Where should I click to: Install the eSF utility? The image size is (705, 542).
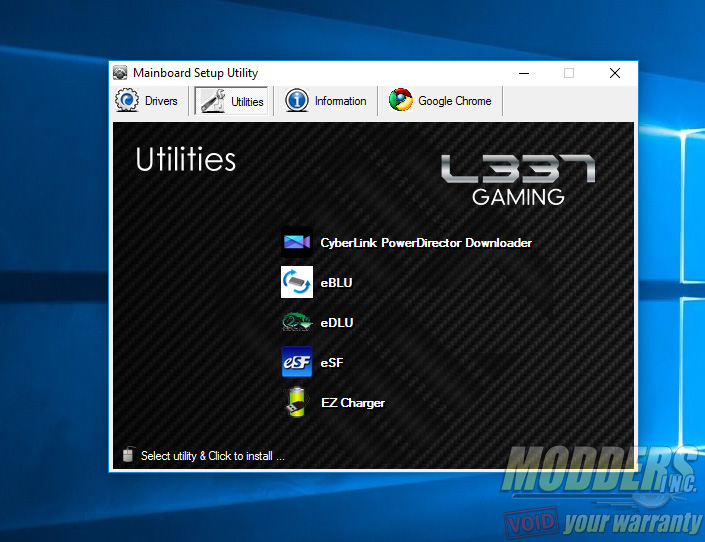tap(332, 363)
